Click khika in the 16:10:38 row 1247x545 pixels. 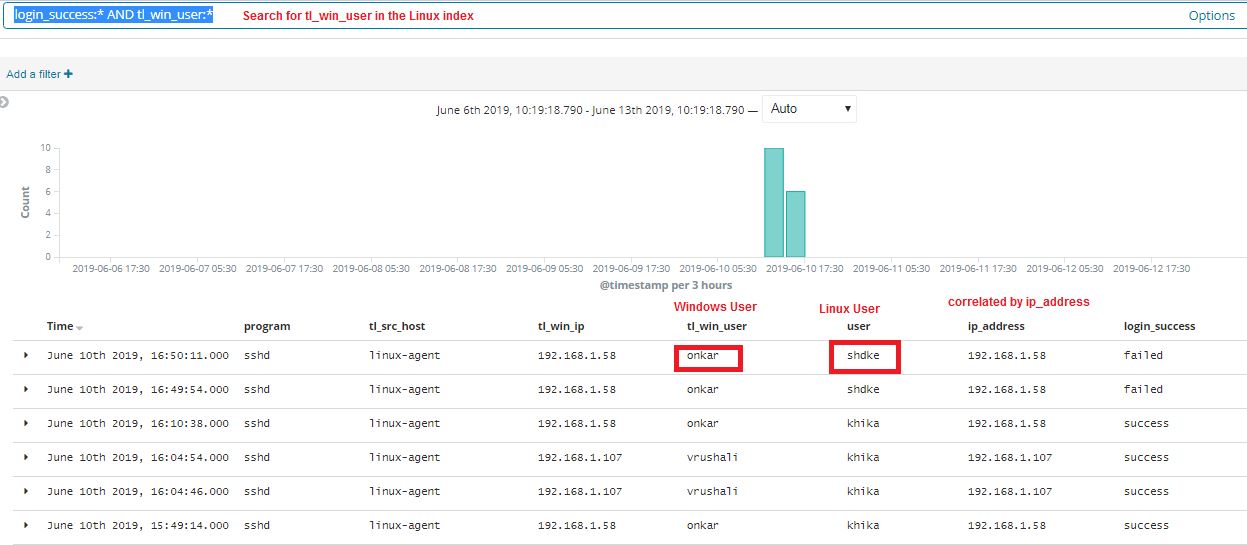(863, 424)
